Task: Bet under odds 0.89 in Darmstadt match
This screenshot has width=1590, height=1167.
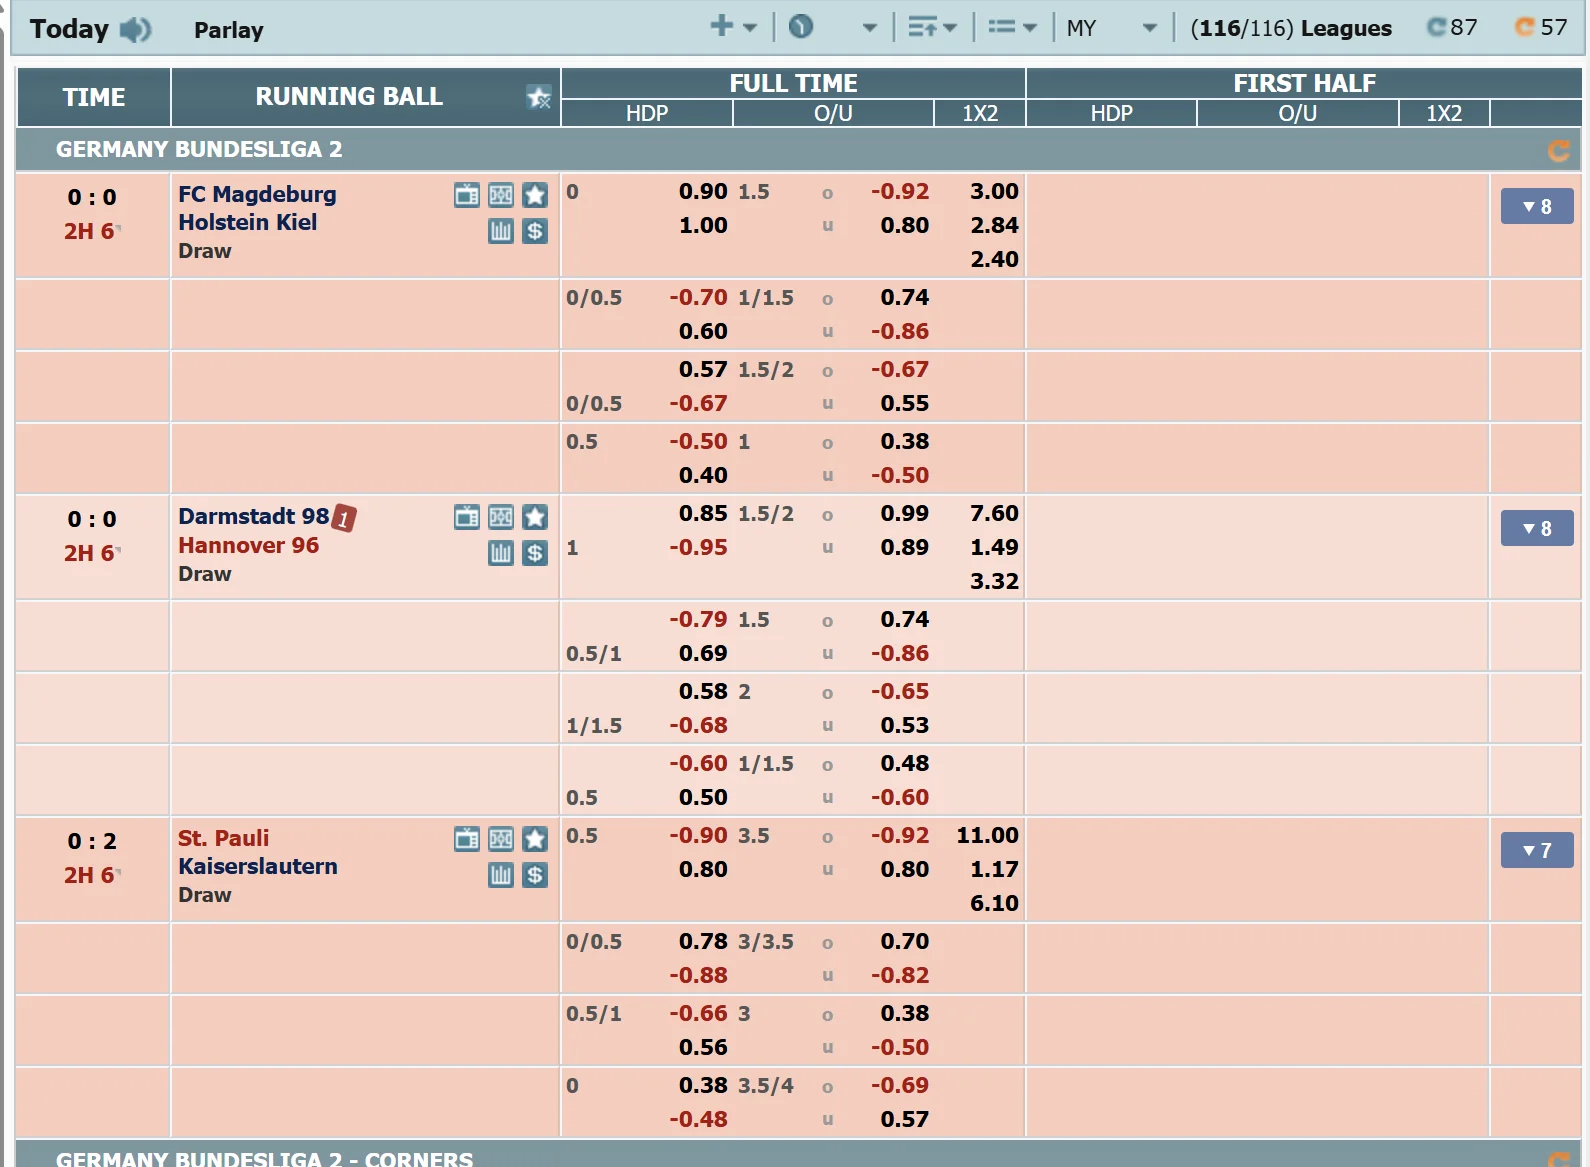Action: point(904,547)
